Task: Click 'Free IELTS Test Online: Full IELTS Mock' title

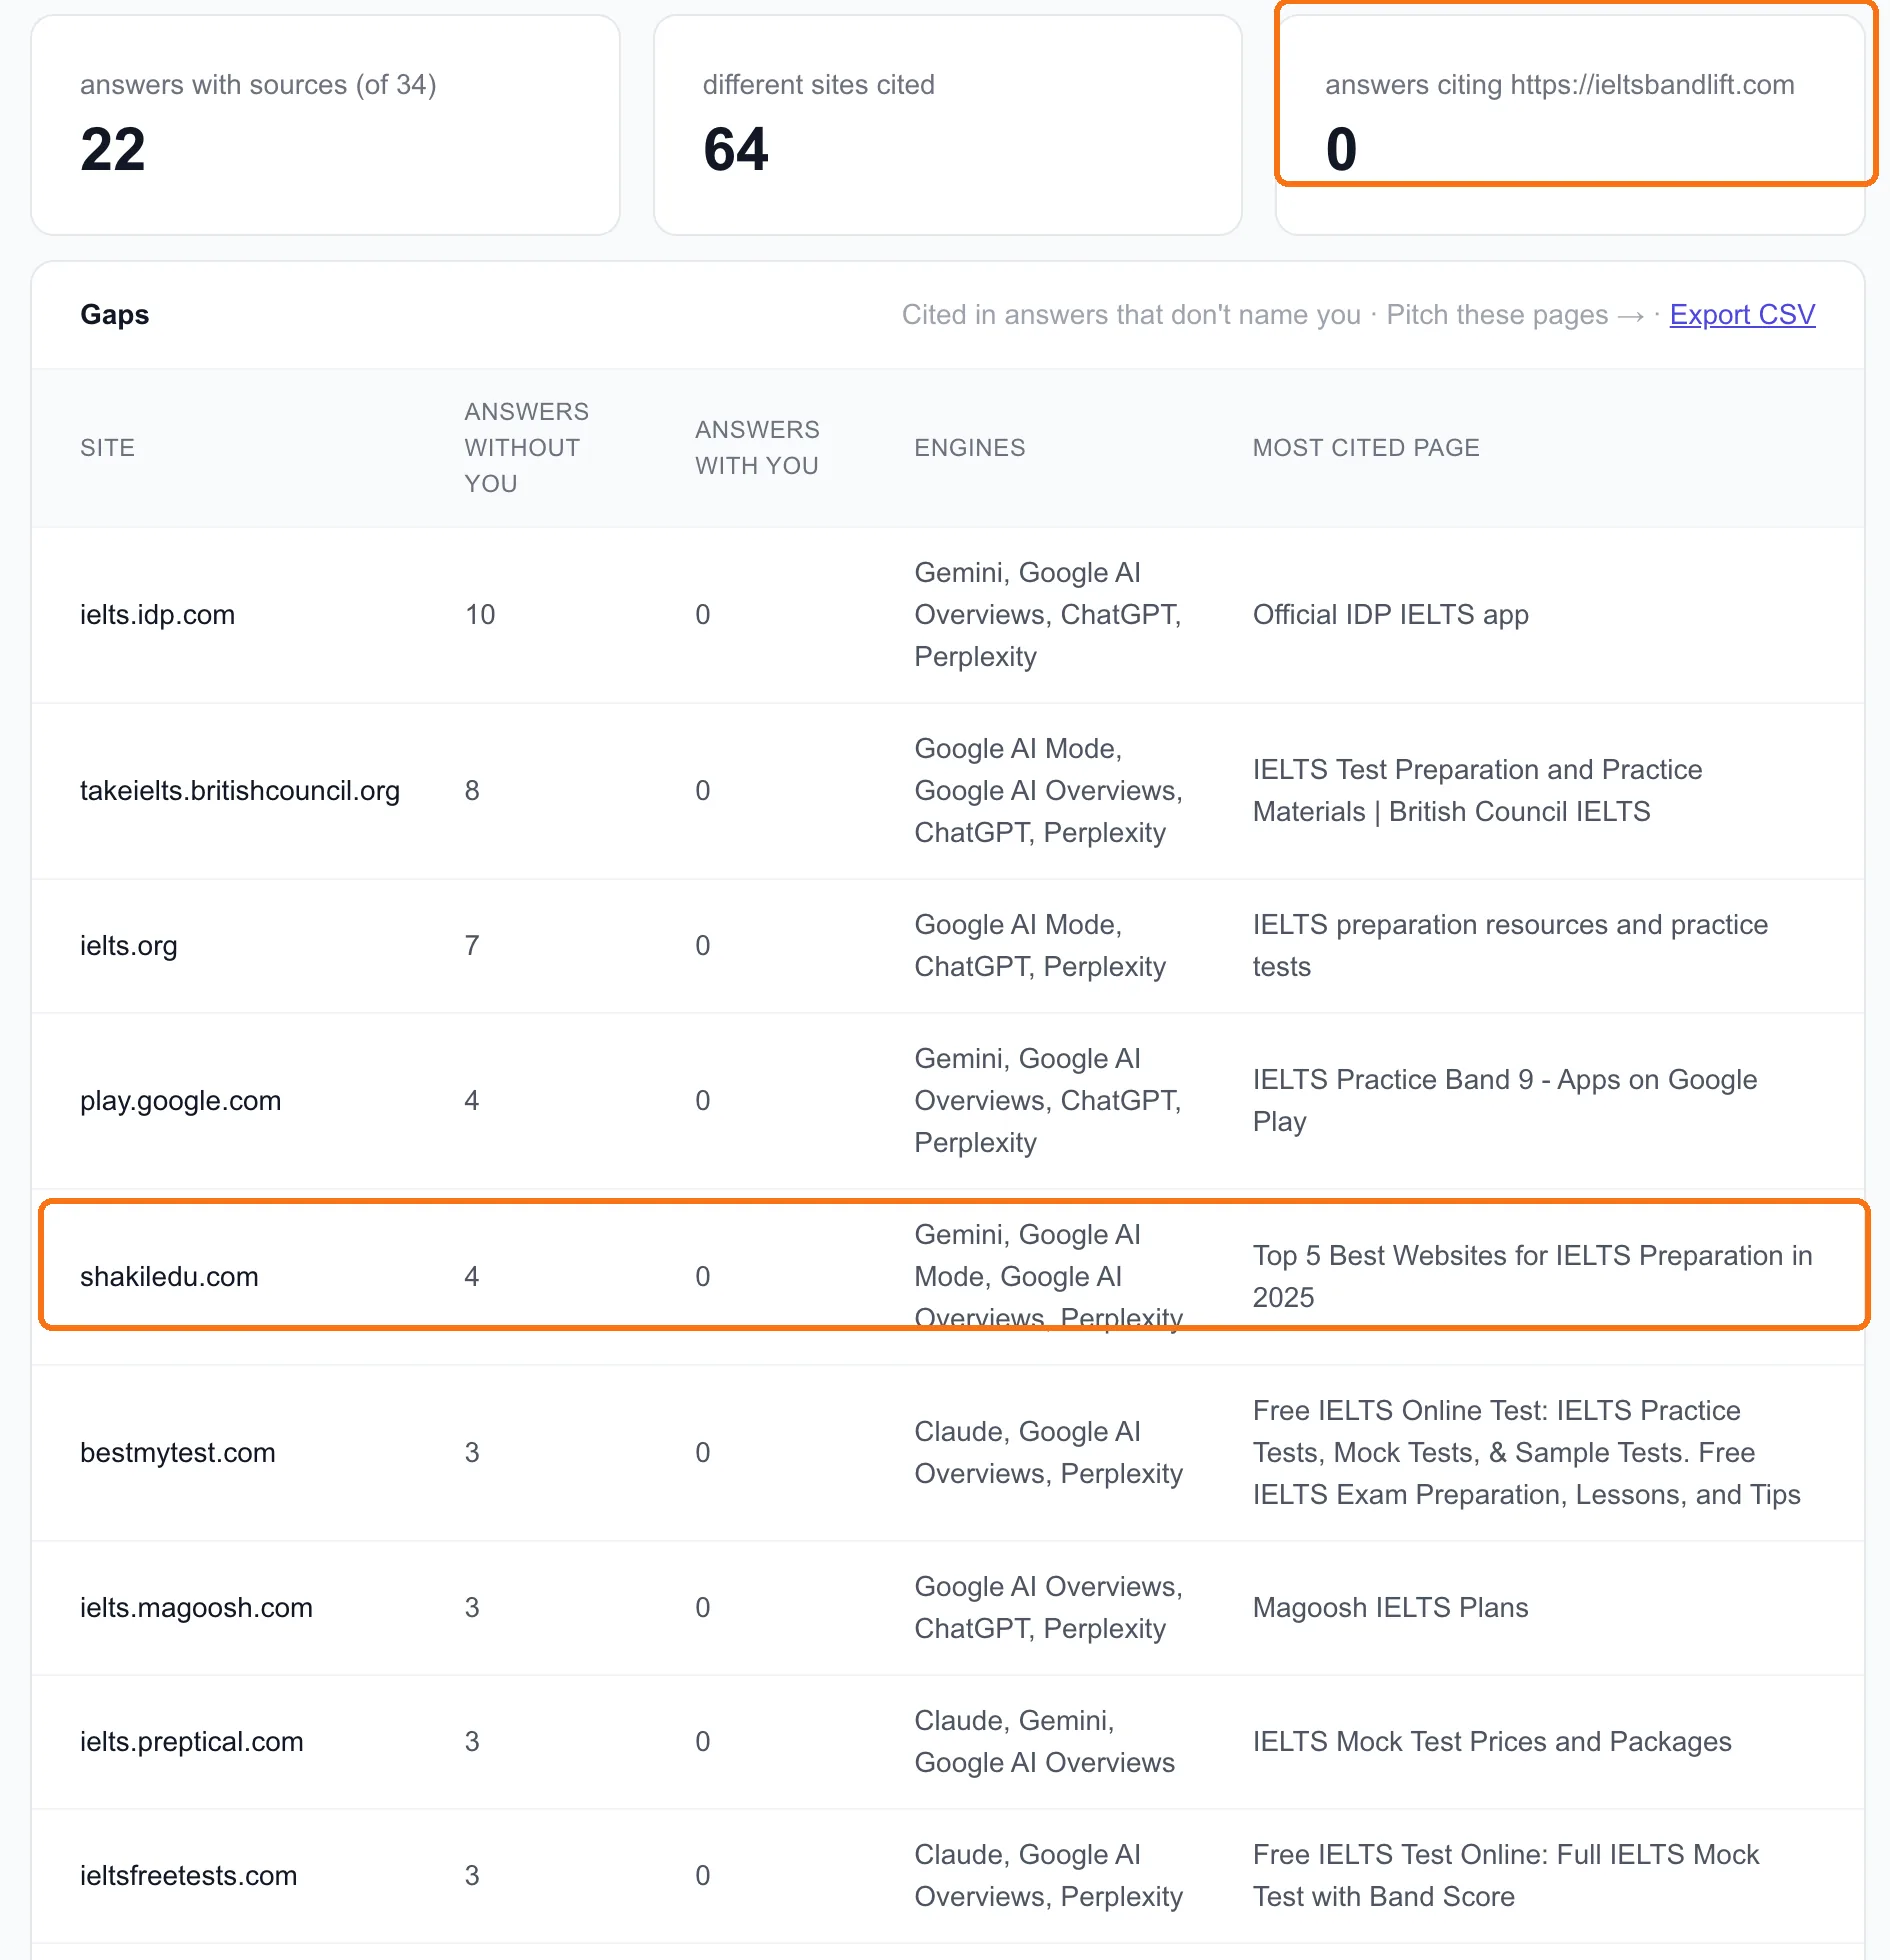Action: click(x=1506, y=1875)
